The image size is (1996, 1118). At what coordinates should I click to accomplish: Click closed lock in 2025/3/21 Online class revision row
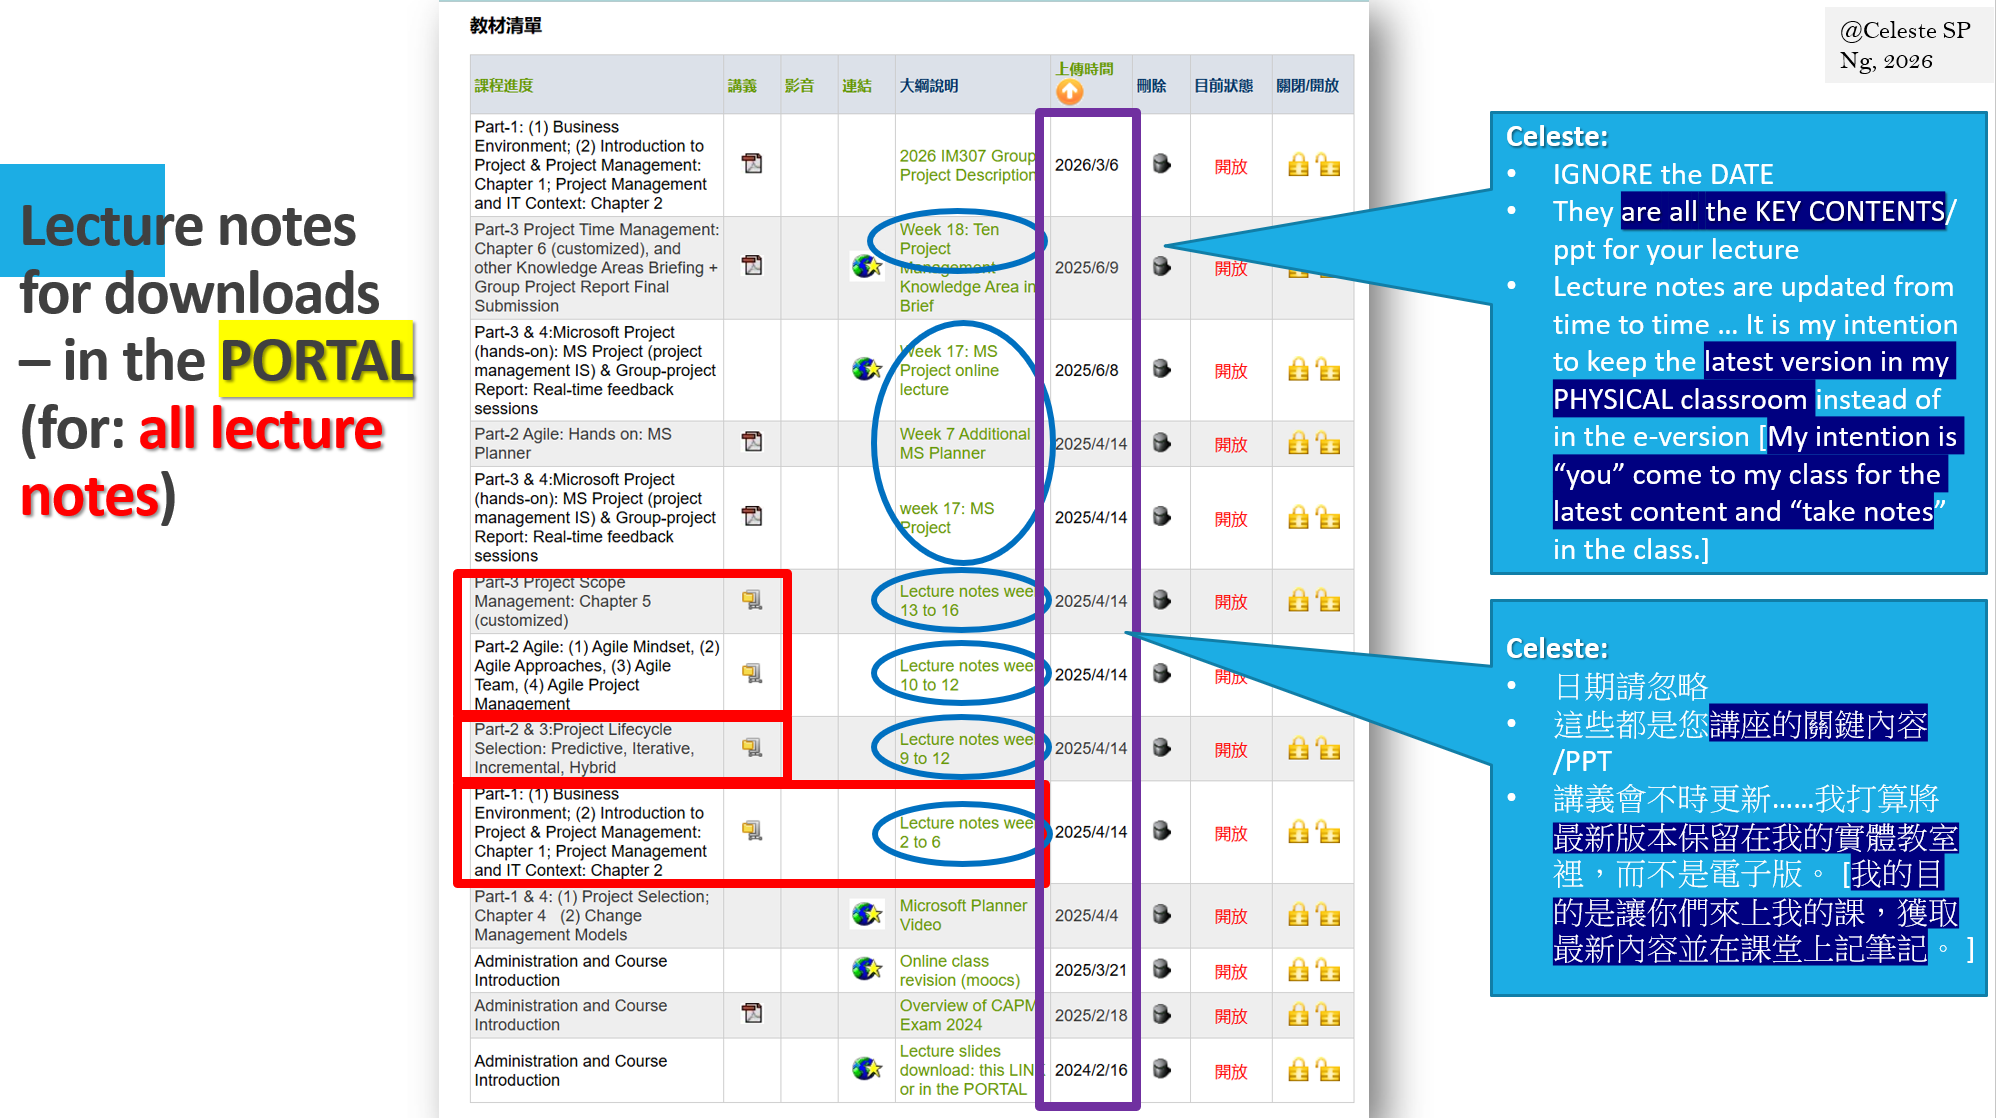(1298, 970)
